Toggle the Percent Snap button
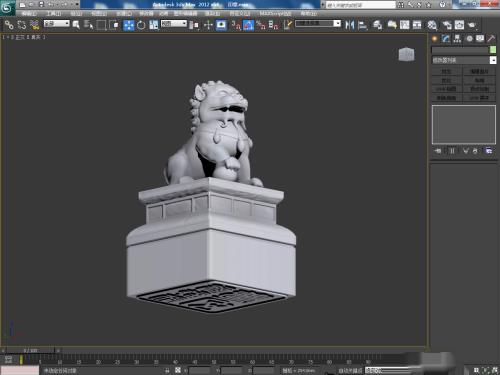500x375 pixels. pos(261,25)
